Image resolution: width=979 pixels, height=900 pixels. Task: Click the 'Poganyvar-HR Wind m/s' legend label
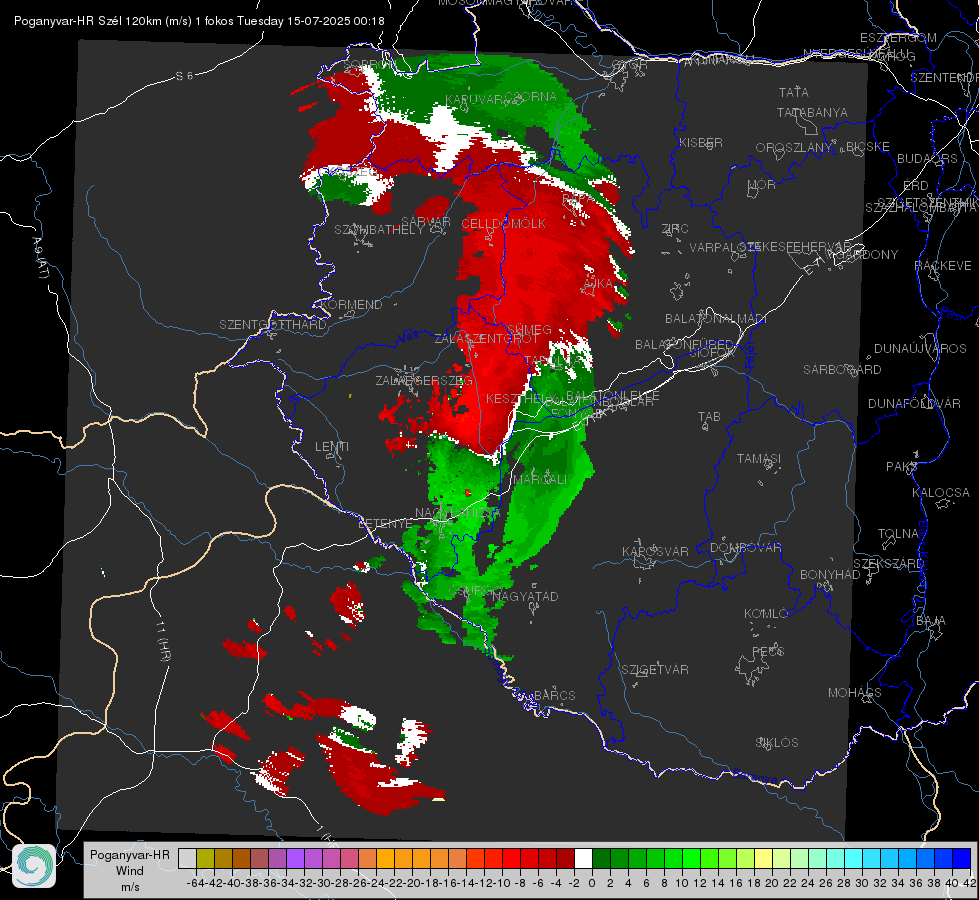click(x=130, y=871)
